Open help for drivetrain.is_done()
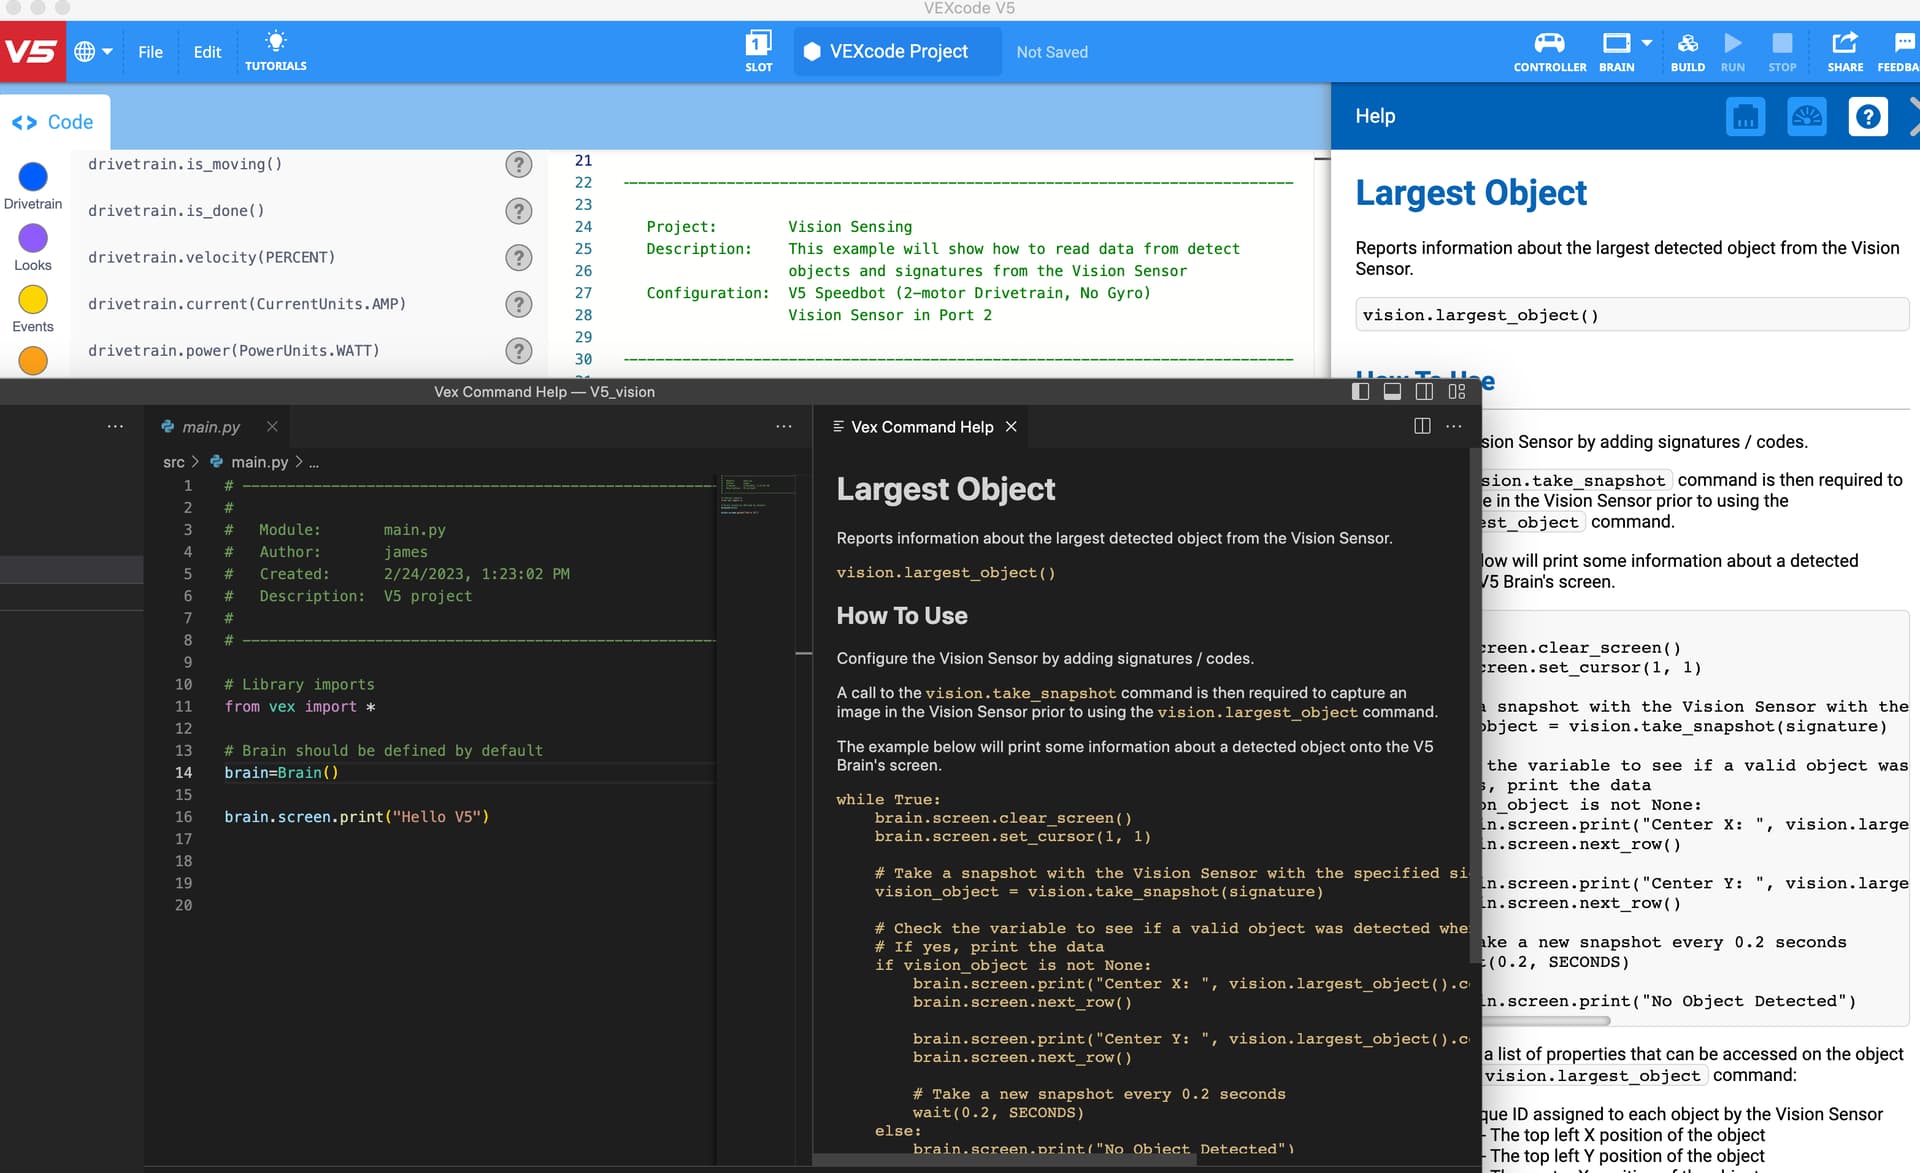Screen dimensions: 1920x1173 (518, 211)
